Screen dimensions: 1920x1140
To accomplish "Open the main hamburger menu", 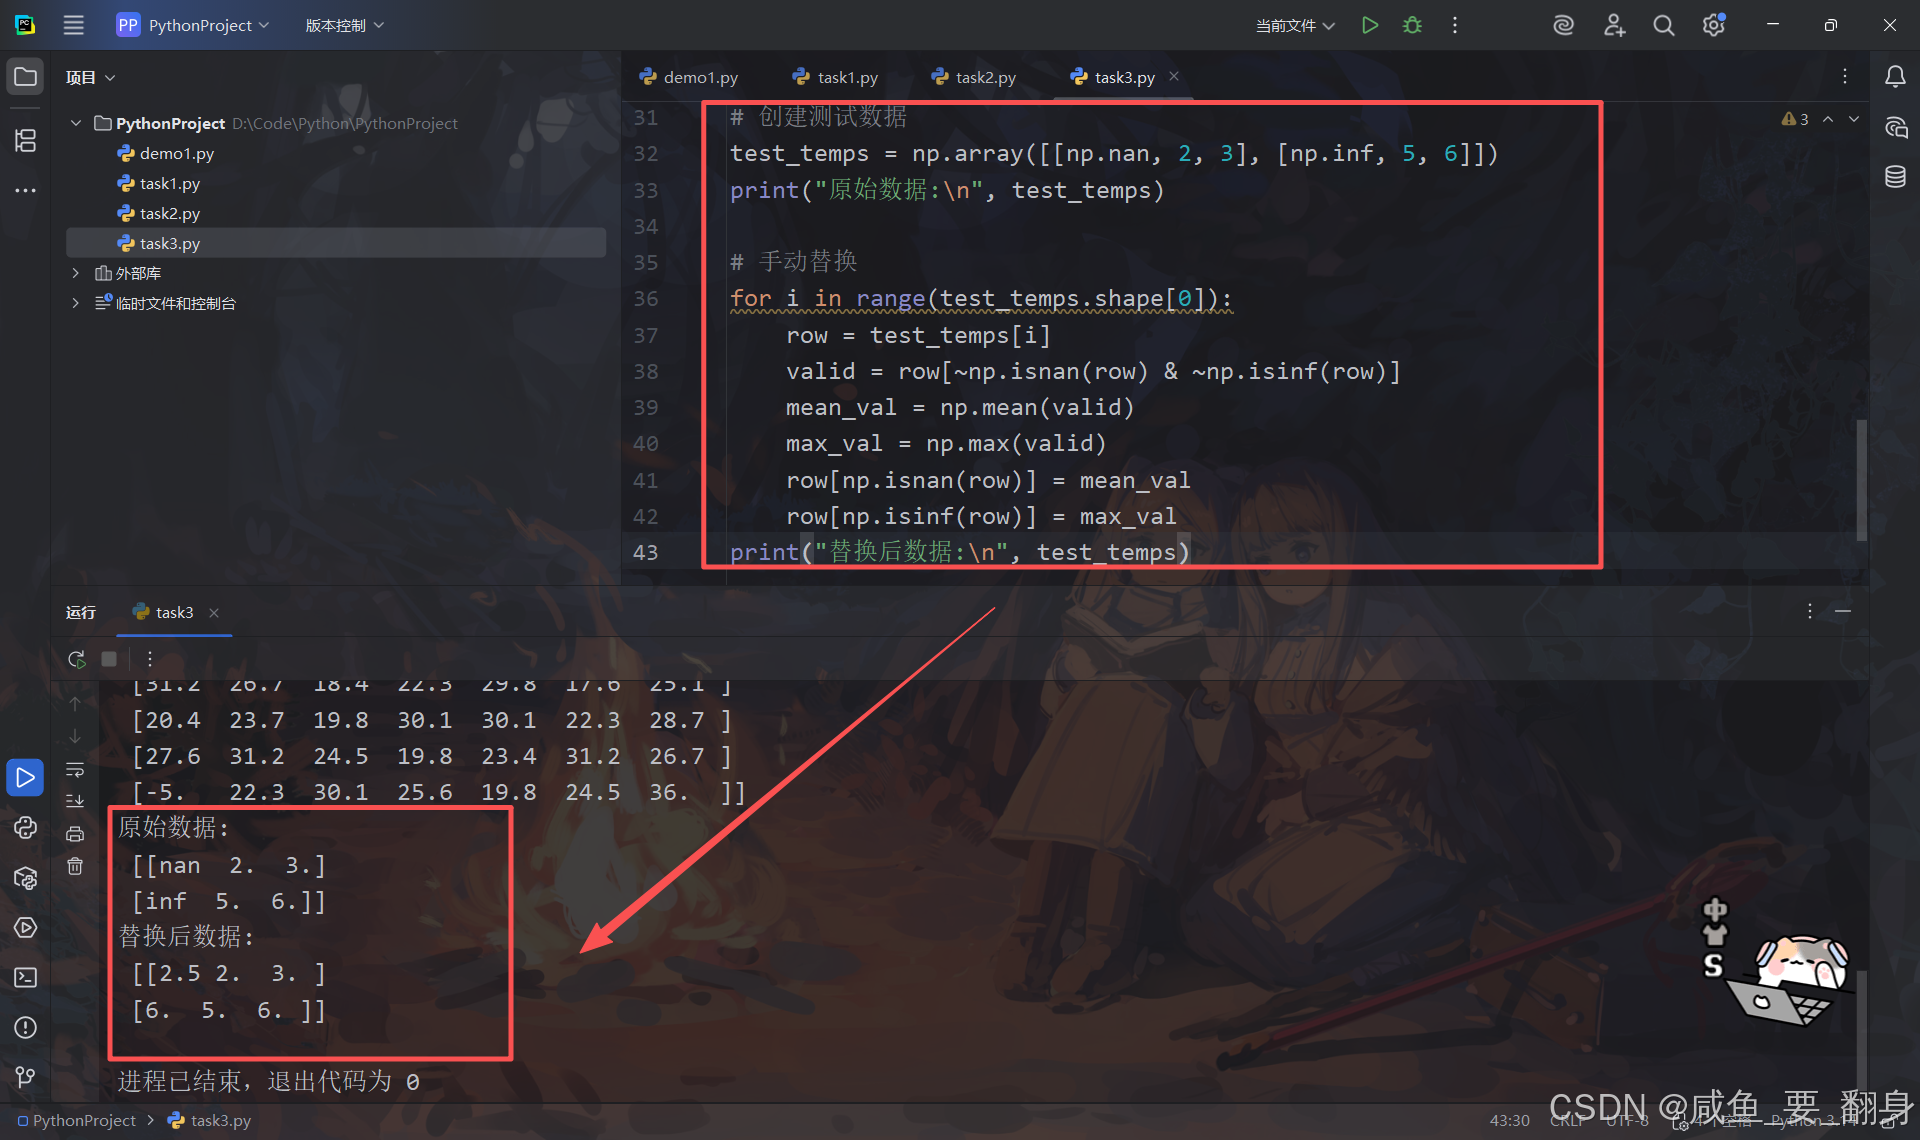I will 74,25.
